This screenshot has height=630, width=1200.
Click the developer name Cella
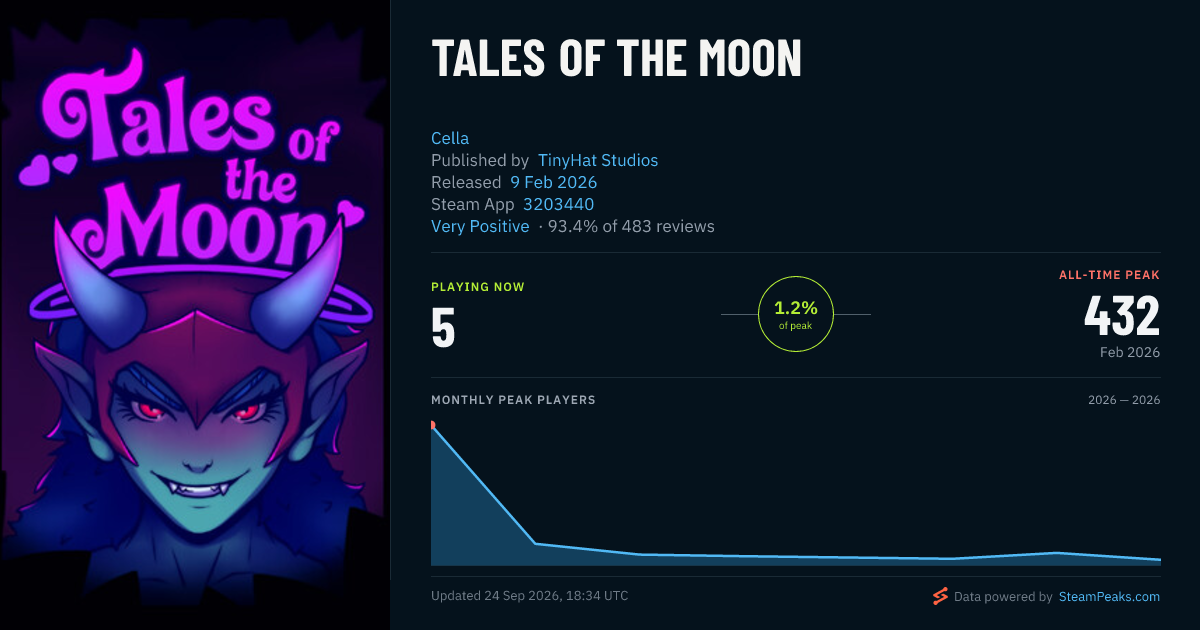point(450,138)
